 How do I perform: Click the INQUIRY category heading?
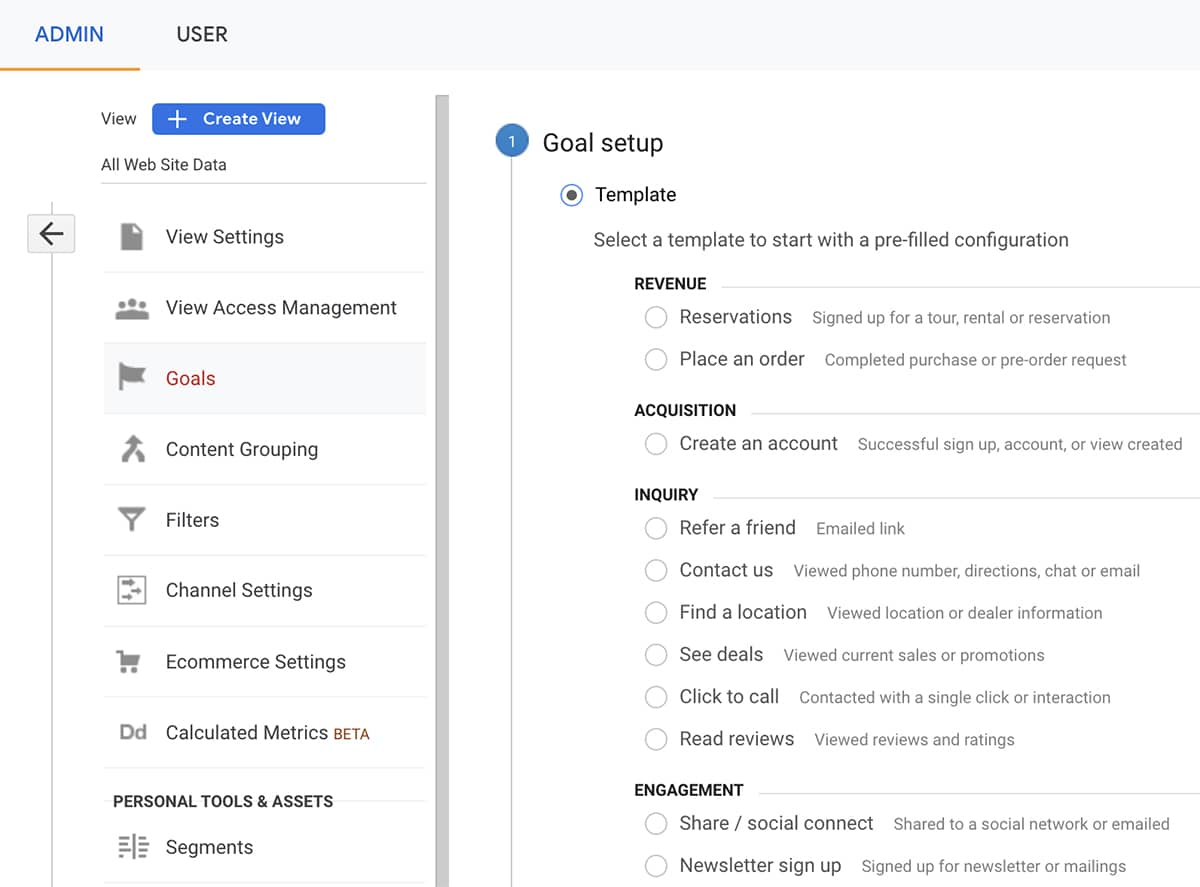tap(666, 495)
